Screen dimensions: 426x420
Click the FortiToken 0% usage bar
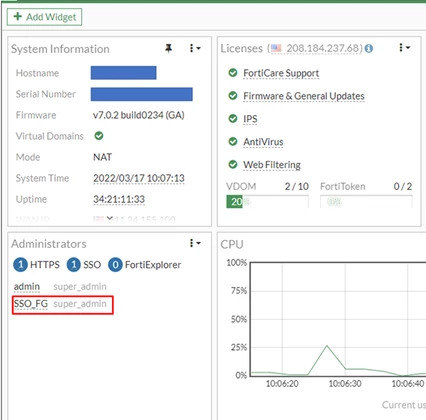[x=366, y=202]
